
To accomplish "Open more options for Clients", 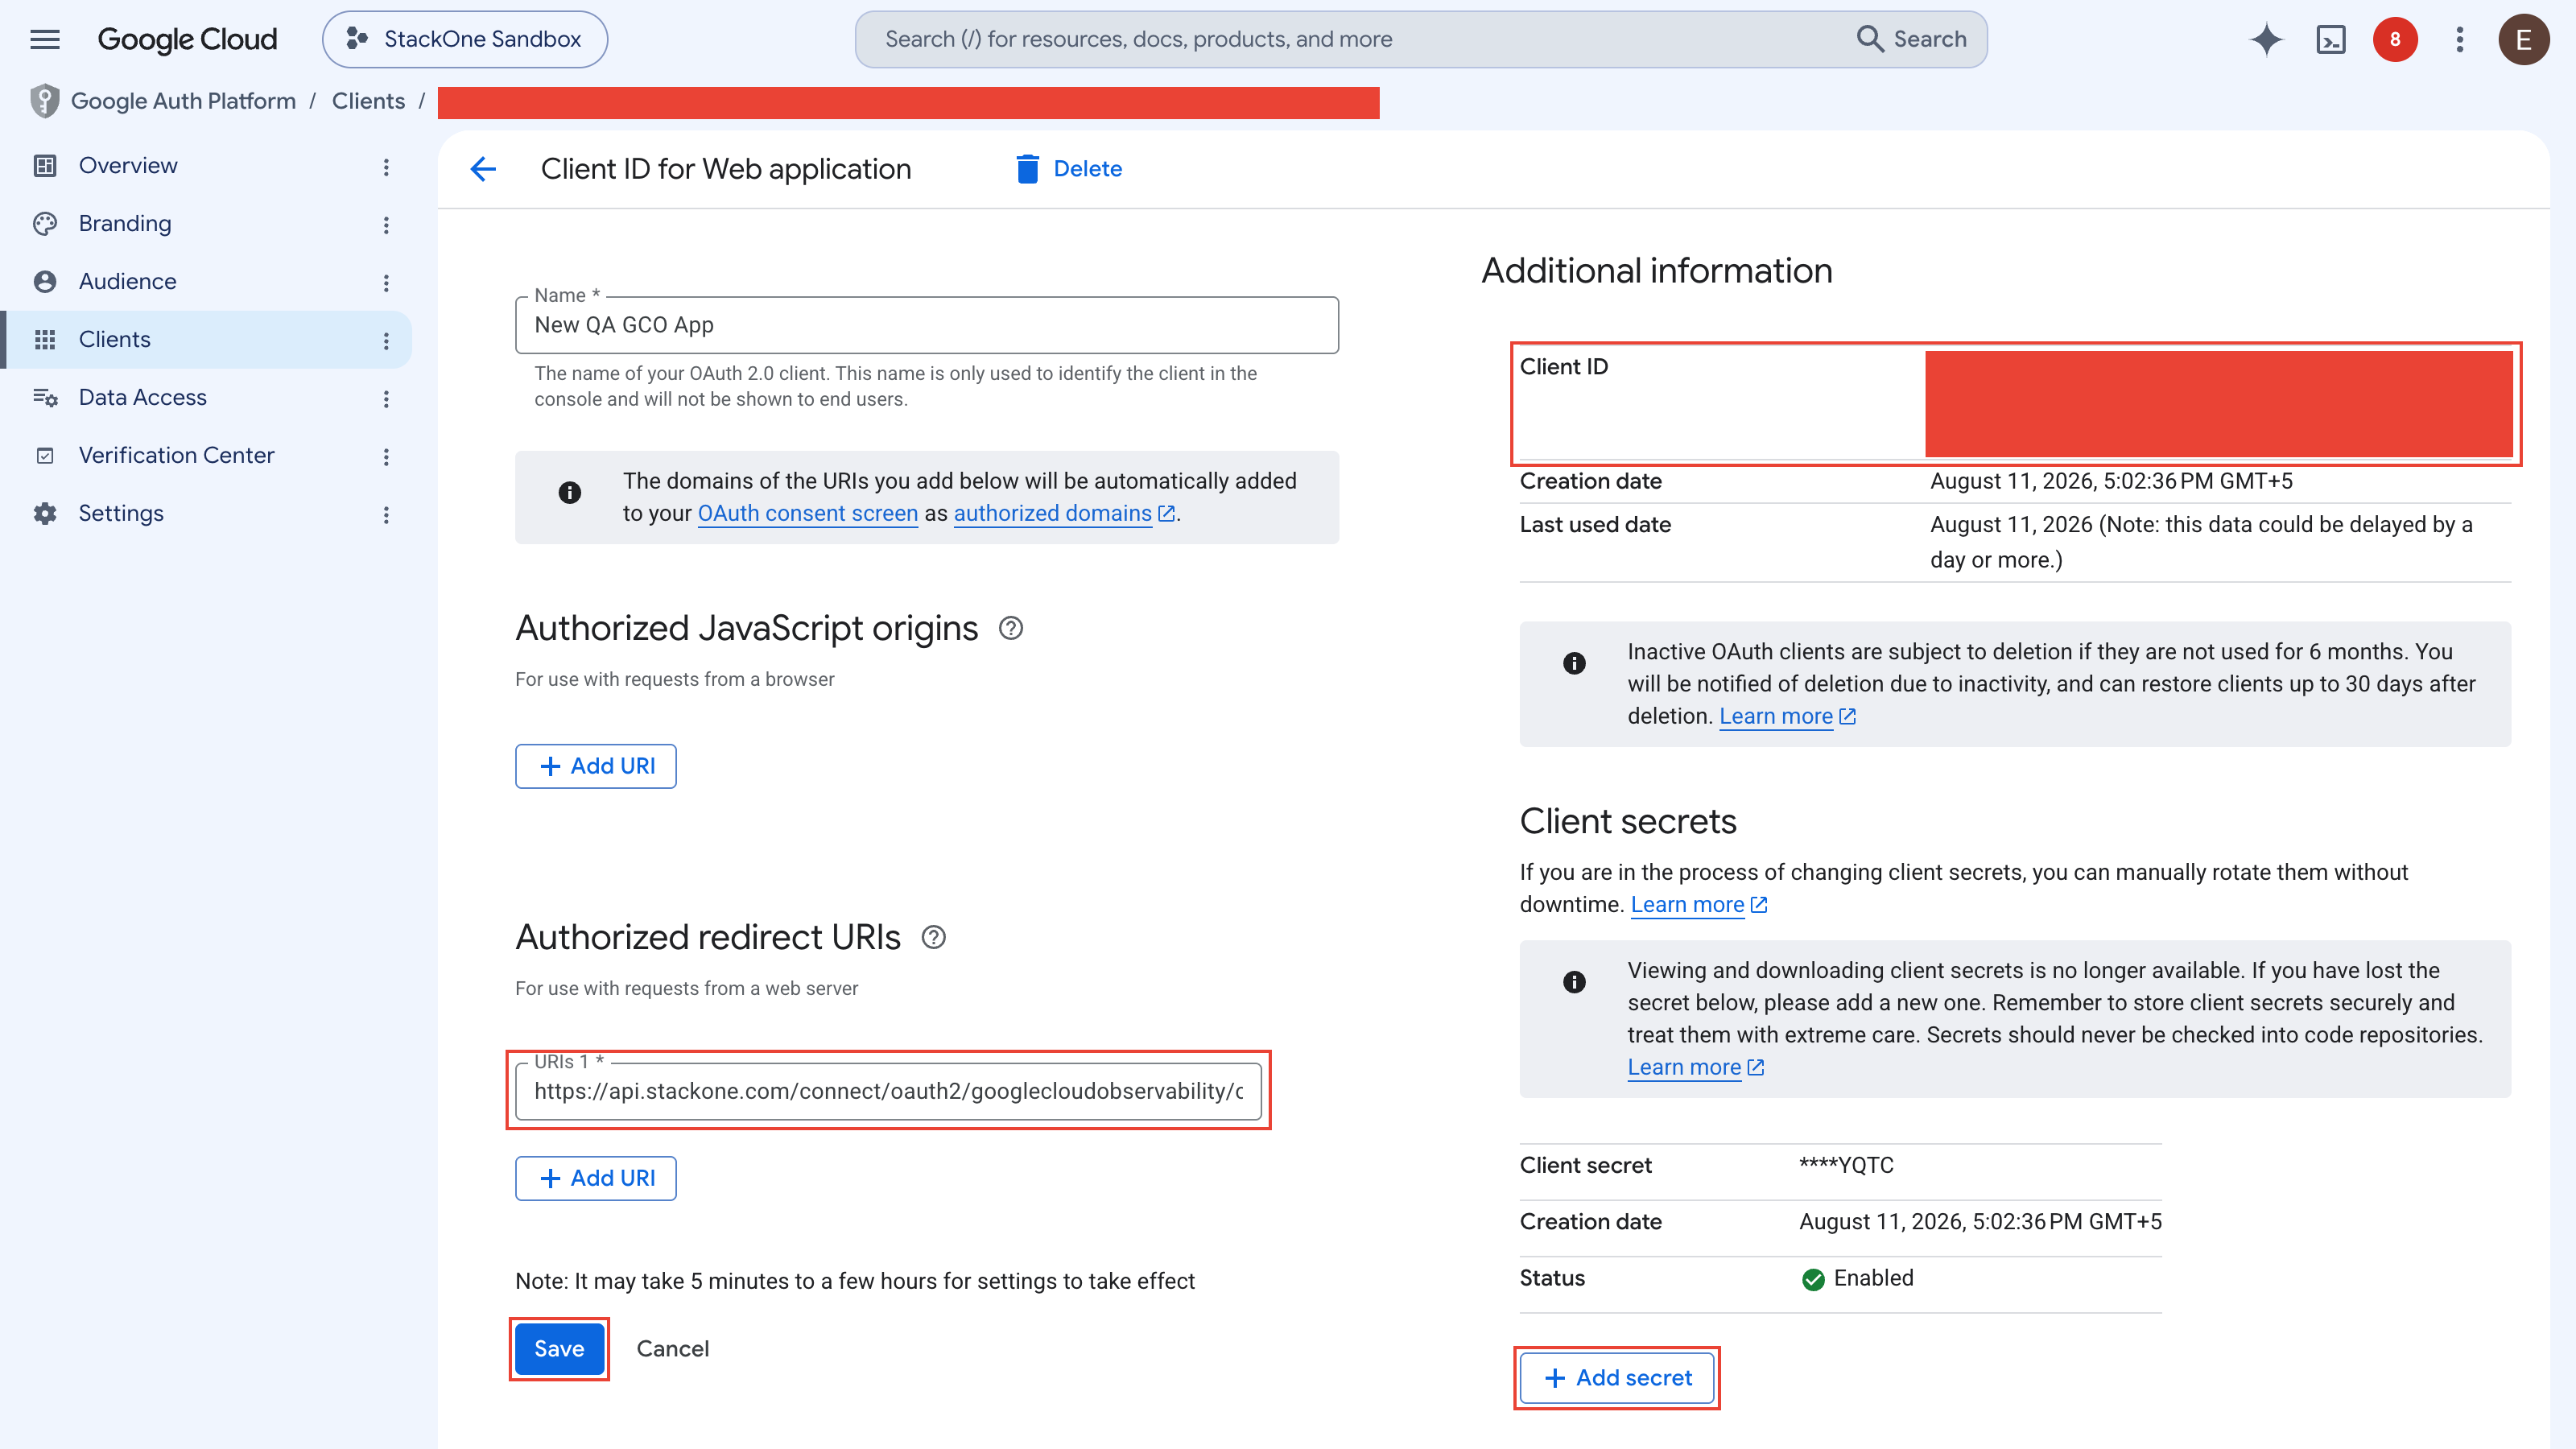I will (x=386, y=341).
